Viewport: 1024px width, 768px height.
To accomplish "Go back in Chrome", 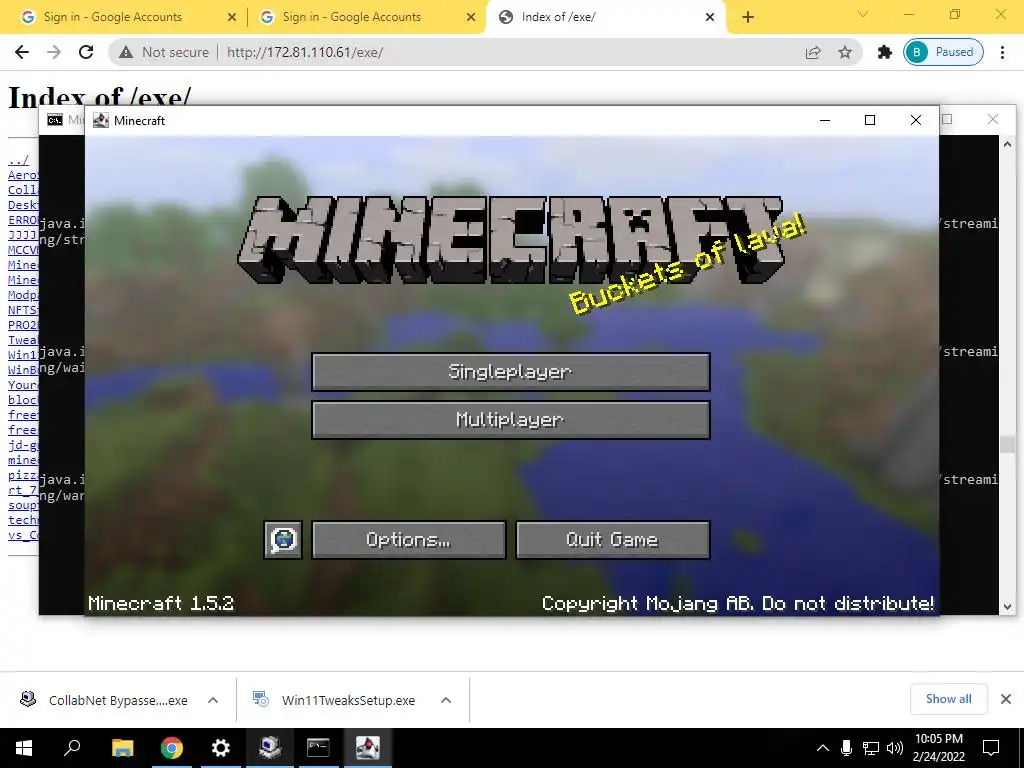I will (x=22, y=52).
